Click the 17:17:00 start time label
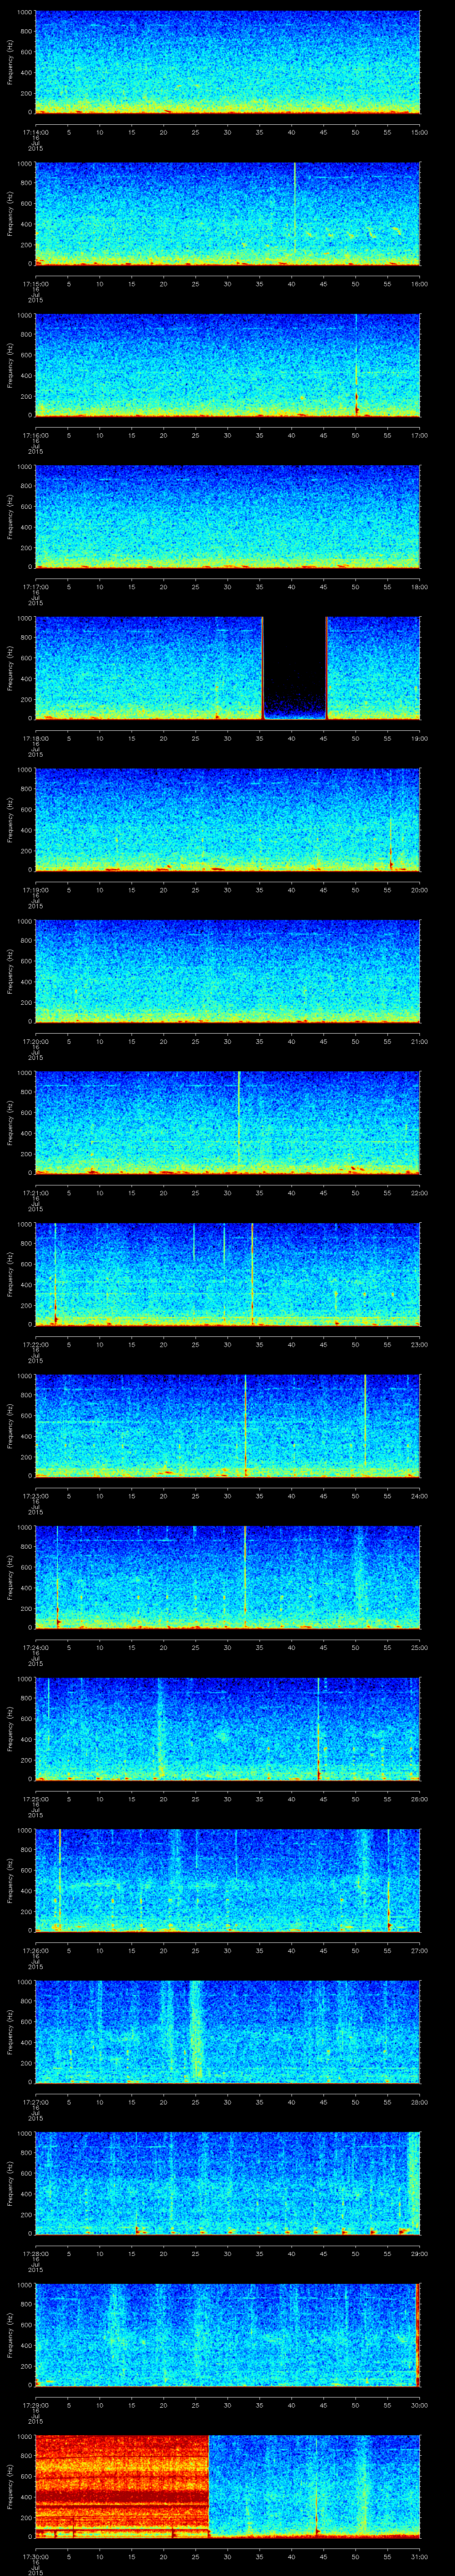The height and width of the screenshot is (2576, 455). click(35, 587)
